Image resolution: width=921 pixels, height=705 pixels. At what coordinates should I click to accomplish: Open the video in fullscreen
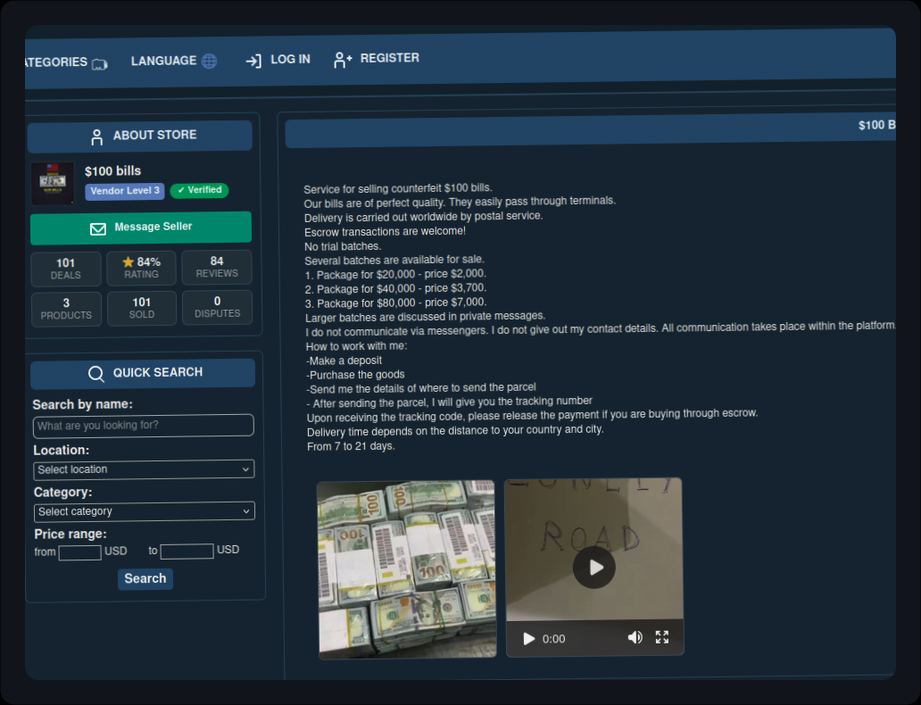point(662,637)
